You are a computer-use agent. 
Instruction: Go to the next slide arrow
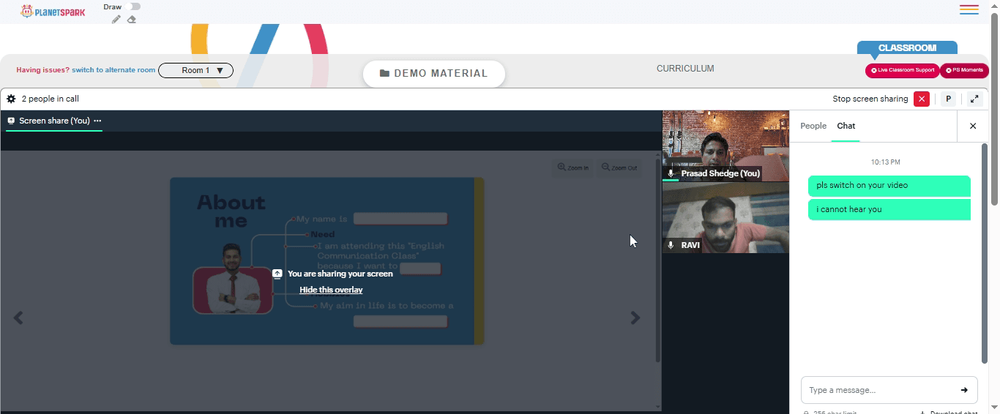coord(635,318)
